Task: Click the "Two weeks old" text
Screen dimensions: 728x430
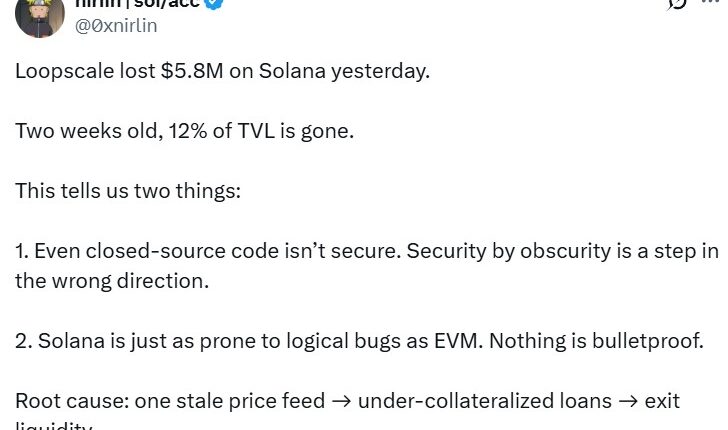Action: pyautogui.click(x=72, y=131)
